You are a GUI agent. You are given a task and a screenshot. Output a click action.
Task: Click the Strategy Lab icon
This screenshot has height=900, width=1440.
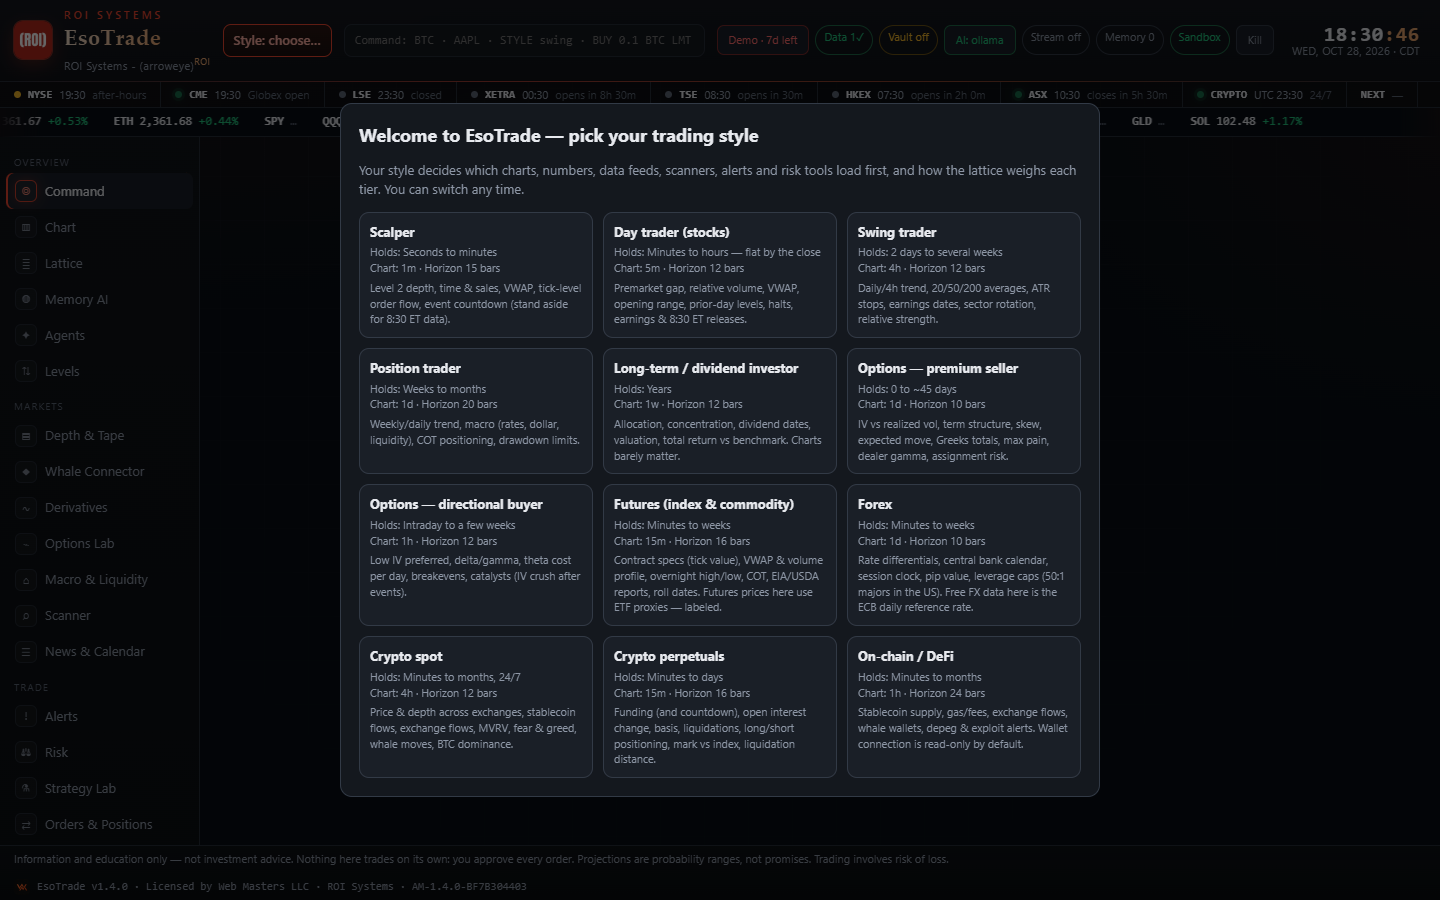click(26, 788)
